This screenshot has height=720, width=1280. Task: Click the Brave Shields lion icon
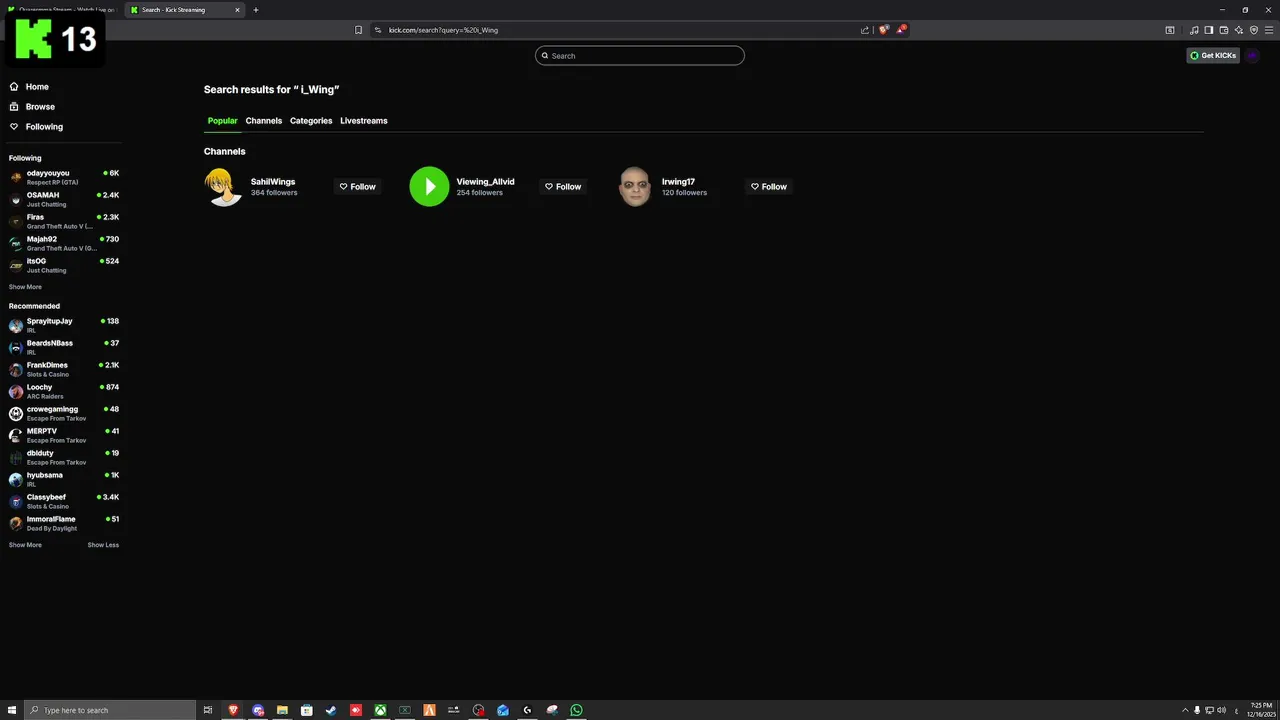[883, 30]
